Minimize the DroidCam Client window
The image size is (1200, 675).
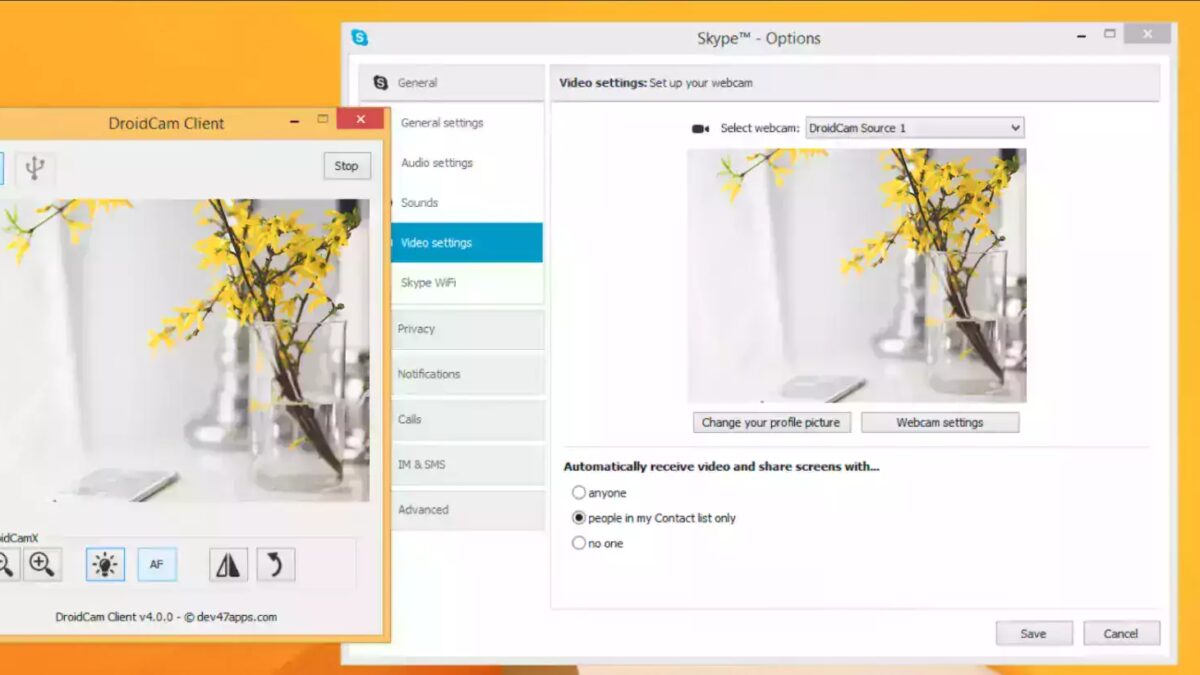tap(295, 120)
